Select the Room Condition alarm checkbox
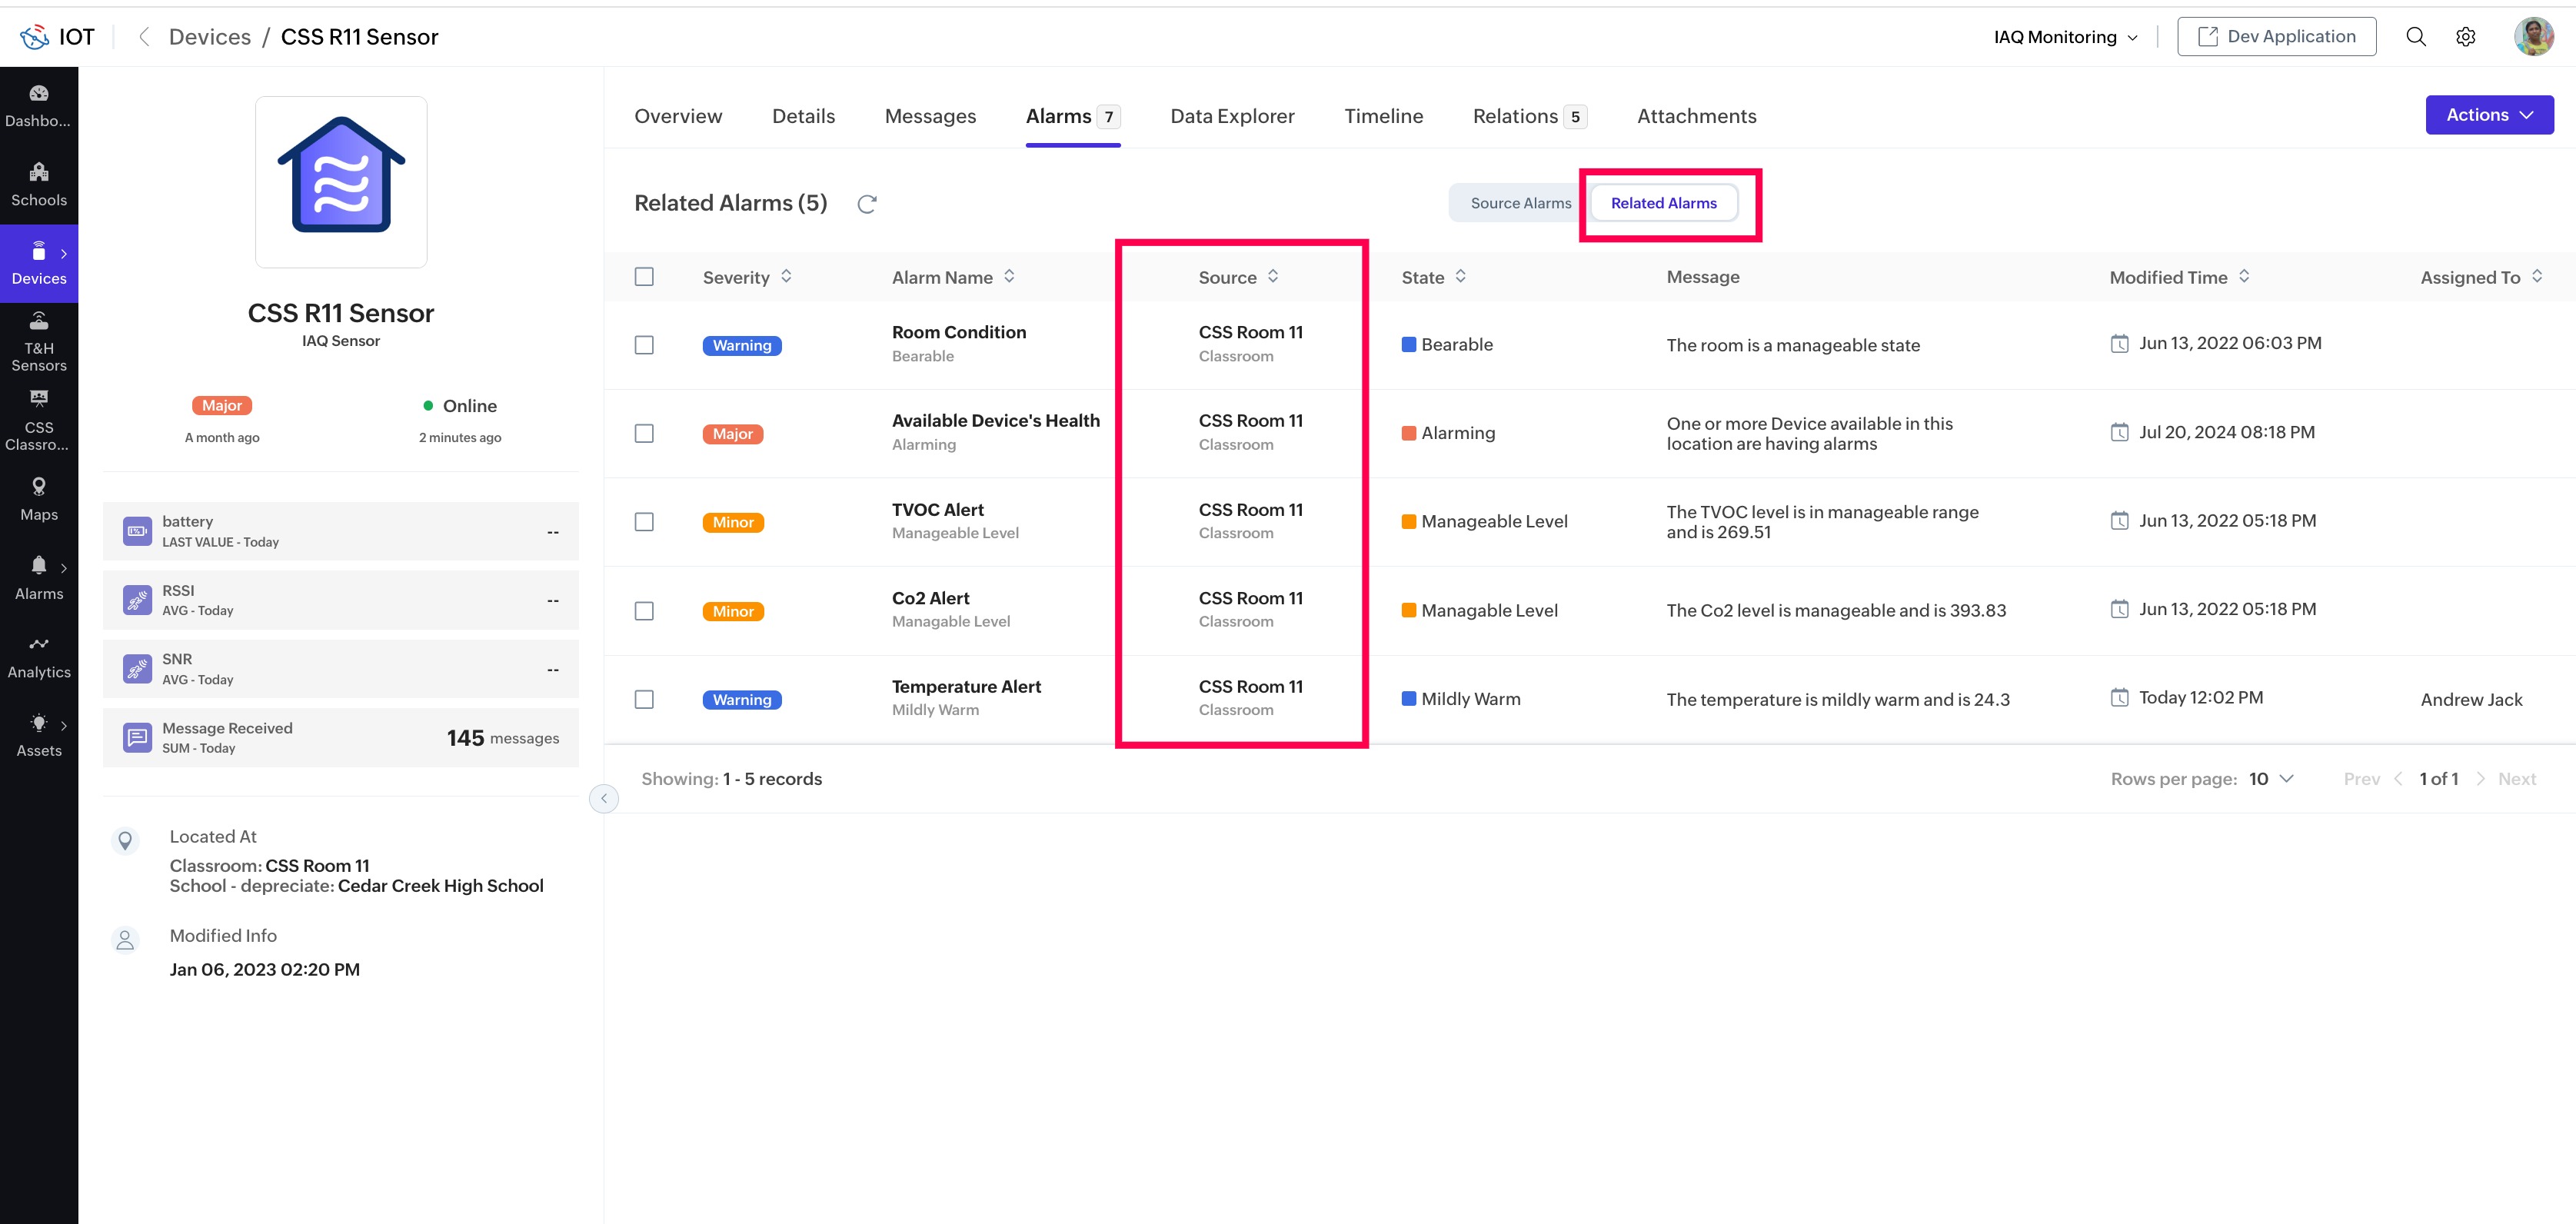The width and height of the screenshot is (2576, 1224). click(x=644, y=345)
